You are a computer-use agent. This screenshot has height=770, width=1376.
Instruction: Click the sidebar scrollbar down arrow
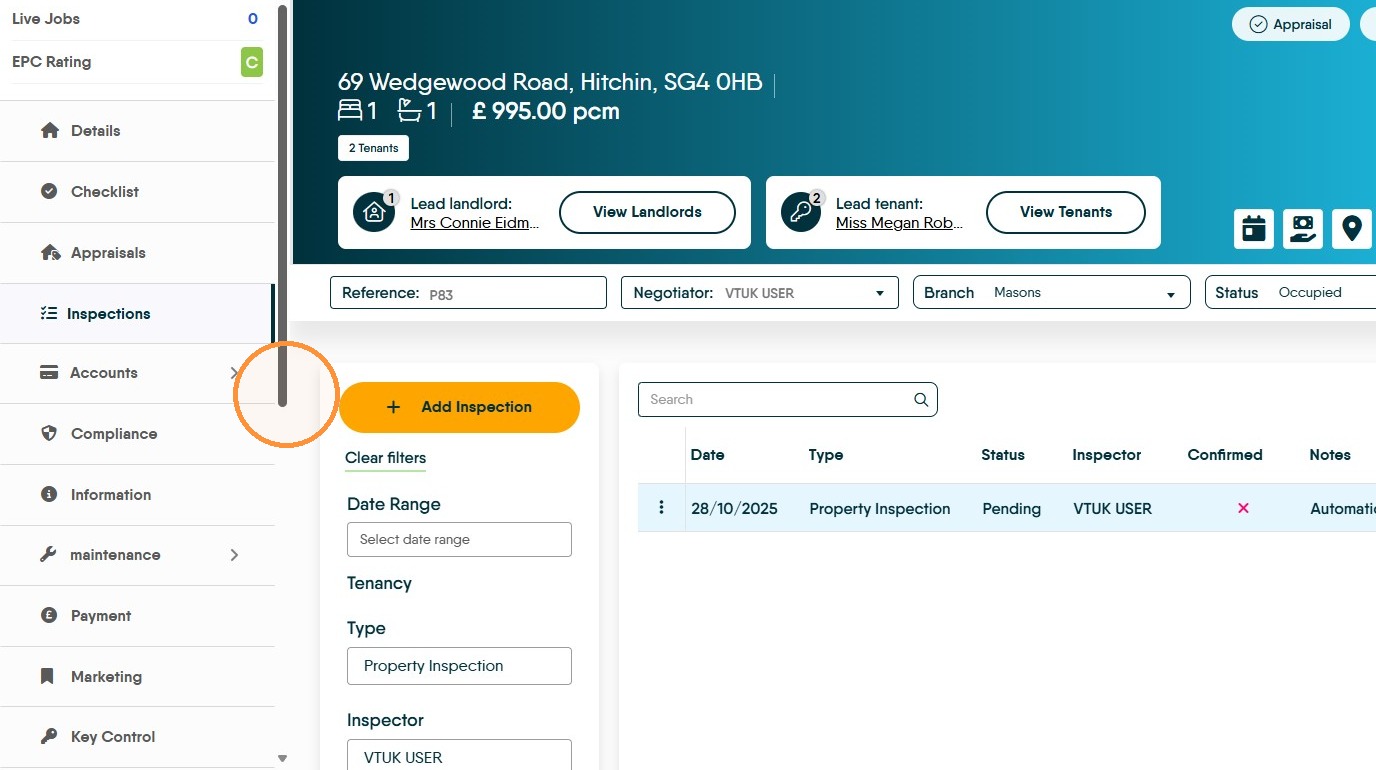(282, 758)
